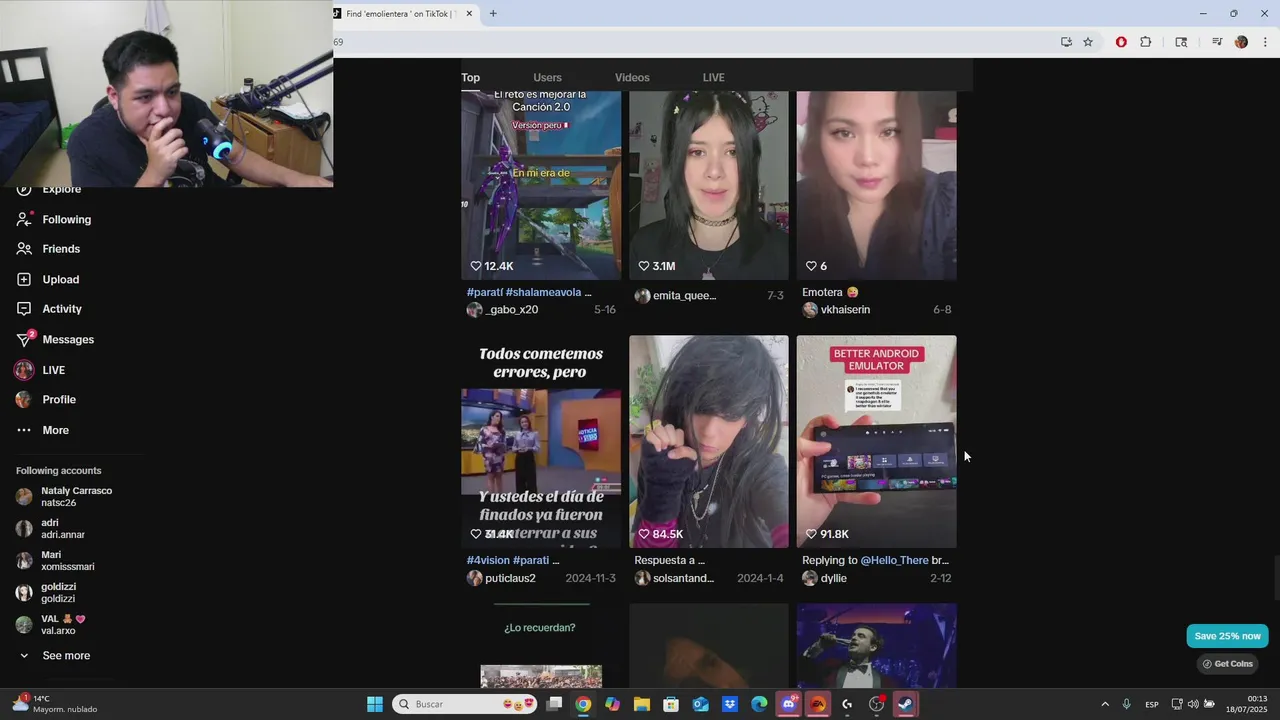This screenshot has width=1280, height=720.
Task: Click the install app icon in address bar
Action: pyautogui.click(x=1066, y=42)
